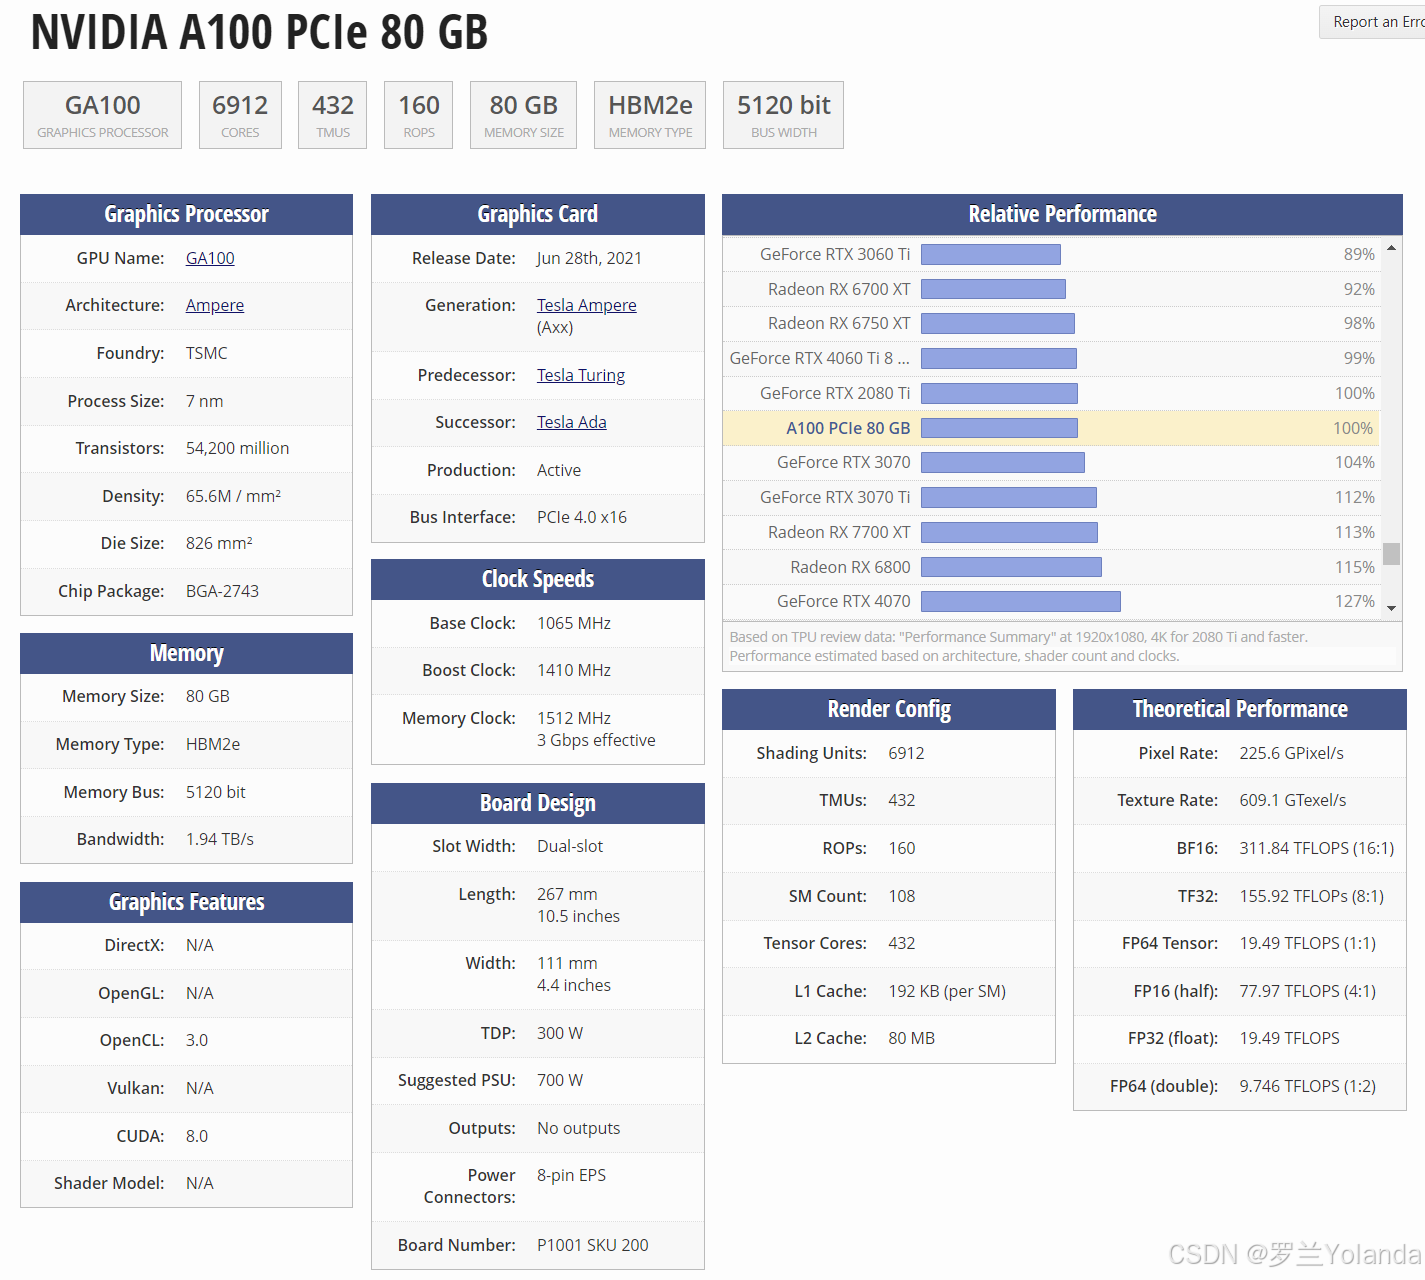This screenshot has height=1280, width=1425.
Task: Select the 1.94 TB/s bandwidth value
Action: click(220, 839)
